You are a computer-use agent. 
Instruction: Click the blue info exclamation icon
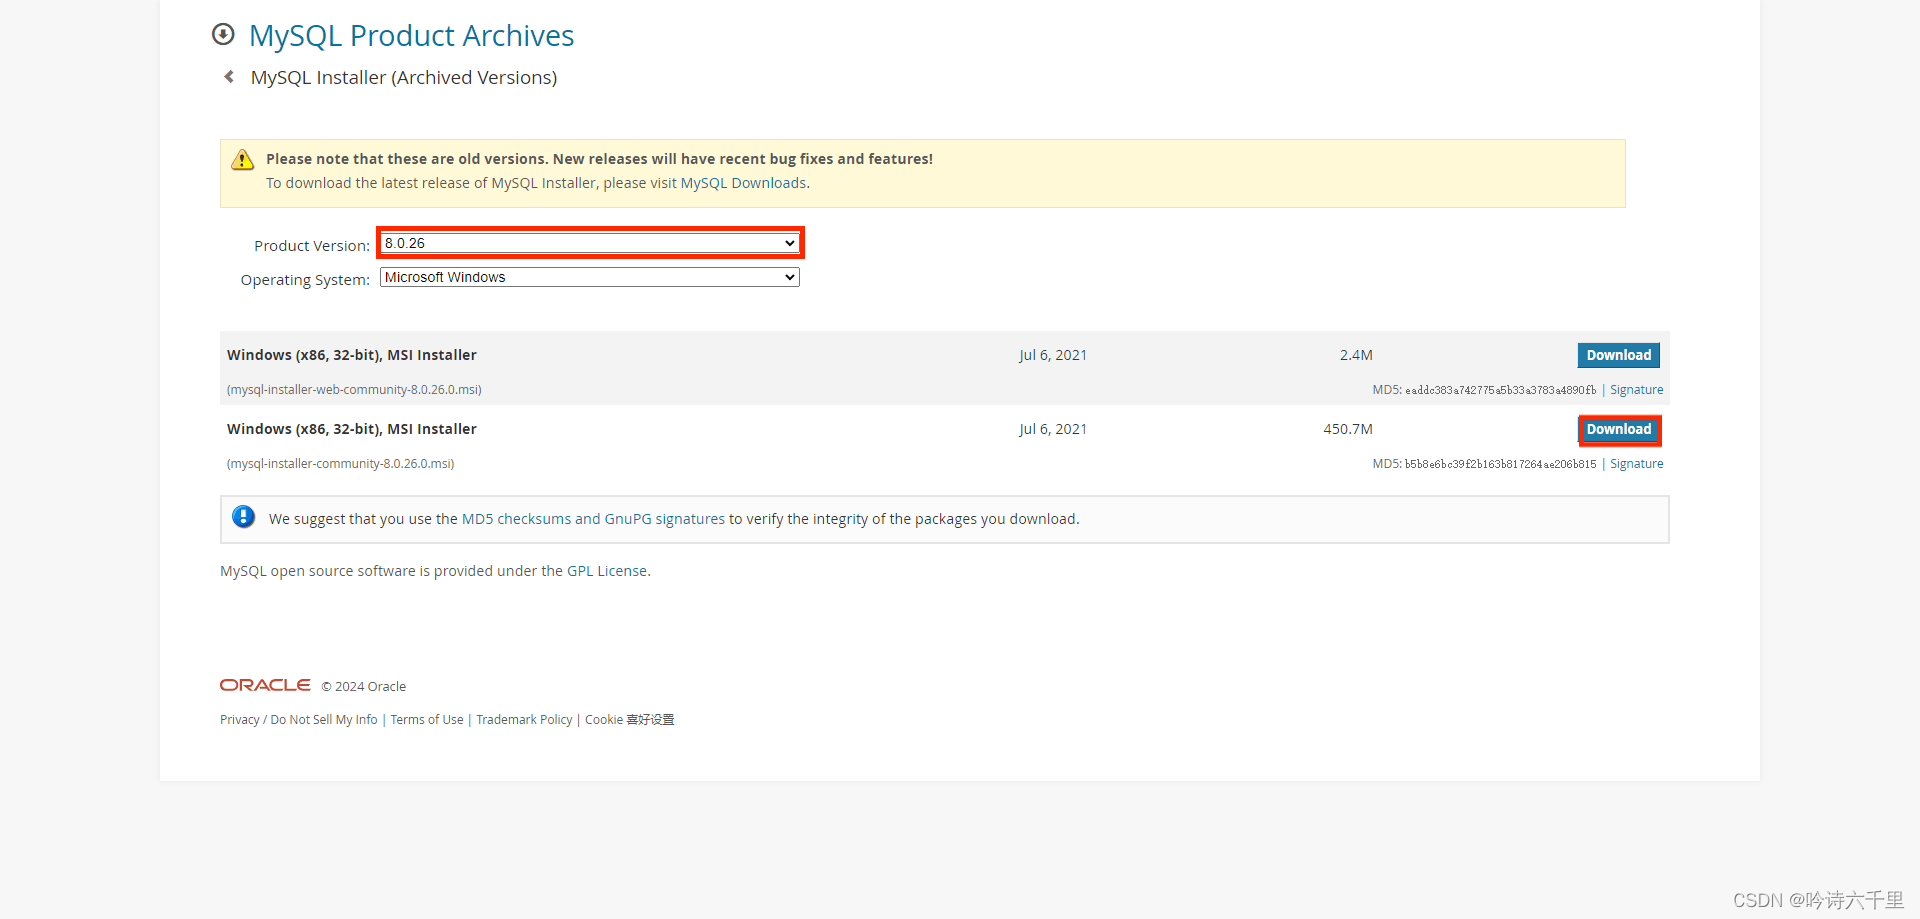pos(243,517)
